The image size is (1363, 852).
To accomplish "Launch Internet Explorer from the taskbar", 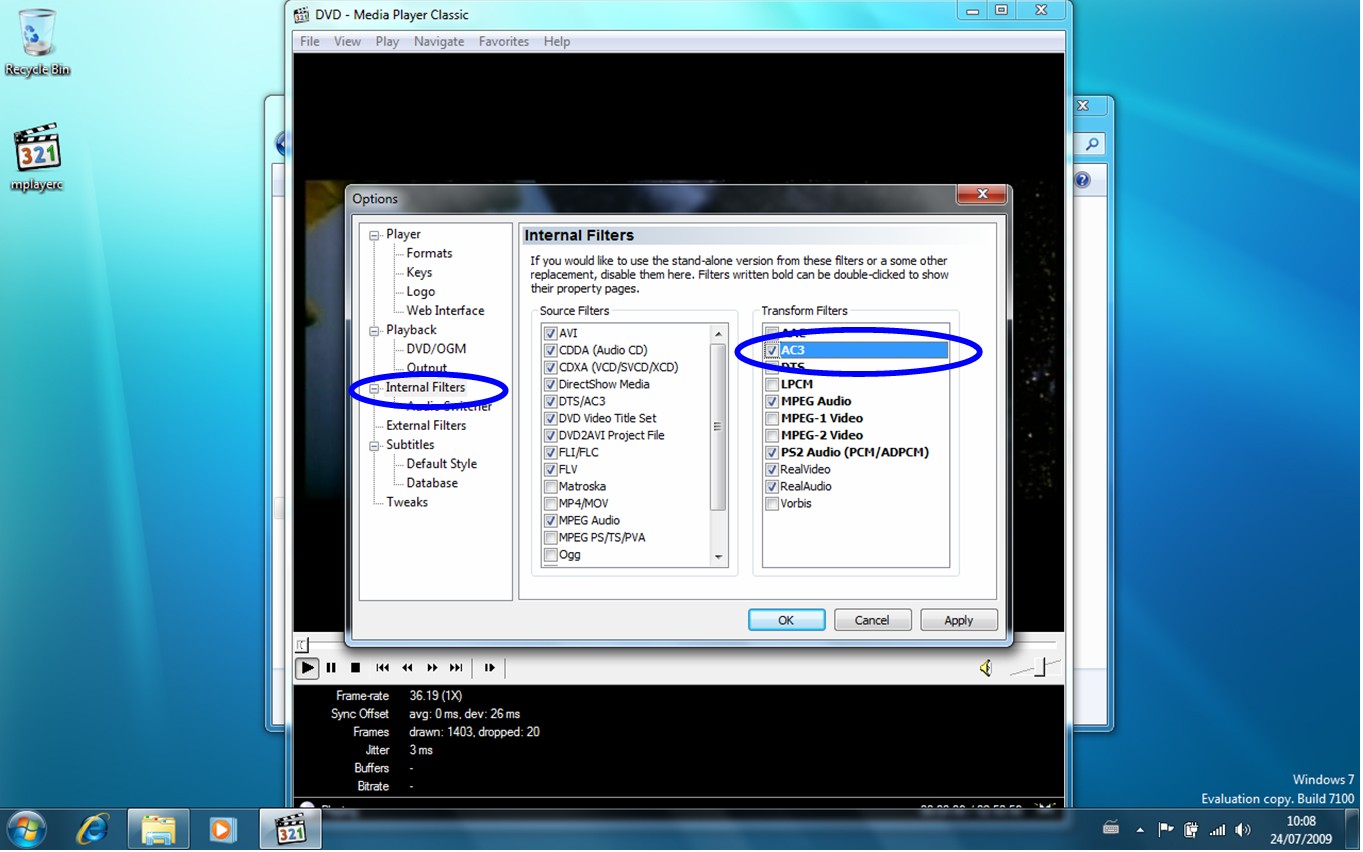I will pyautogui.click(x=94, y=830).
